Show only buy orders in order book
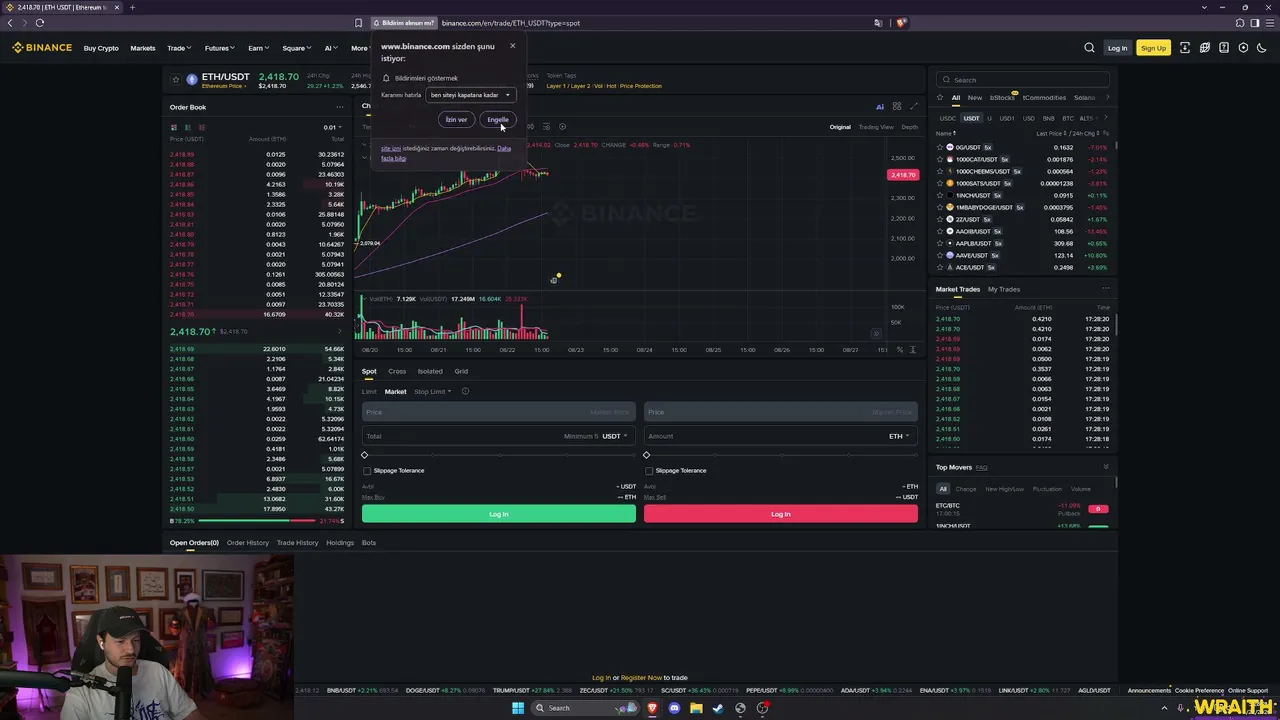Viewport: 1280px width, 720px height. (188, 127)
